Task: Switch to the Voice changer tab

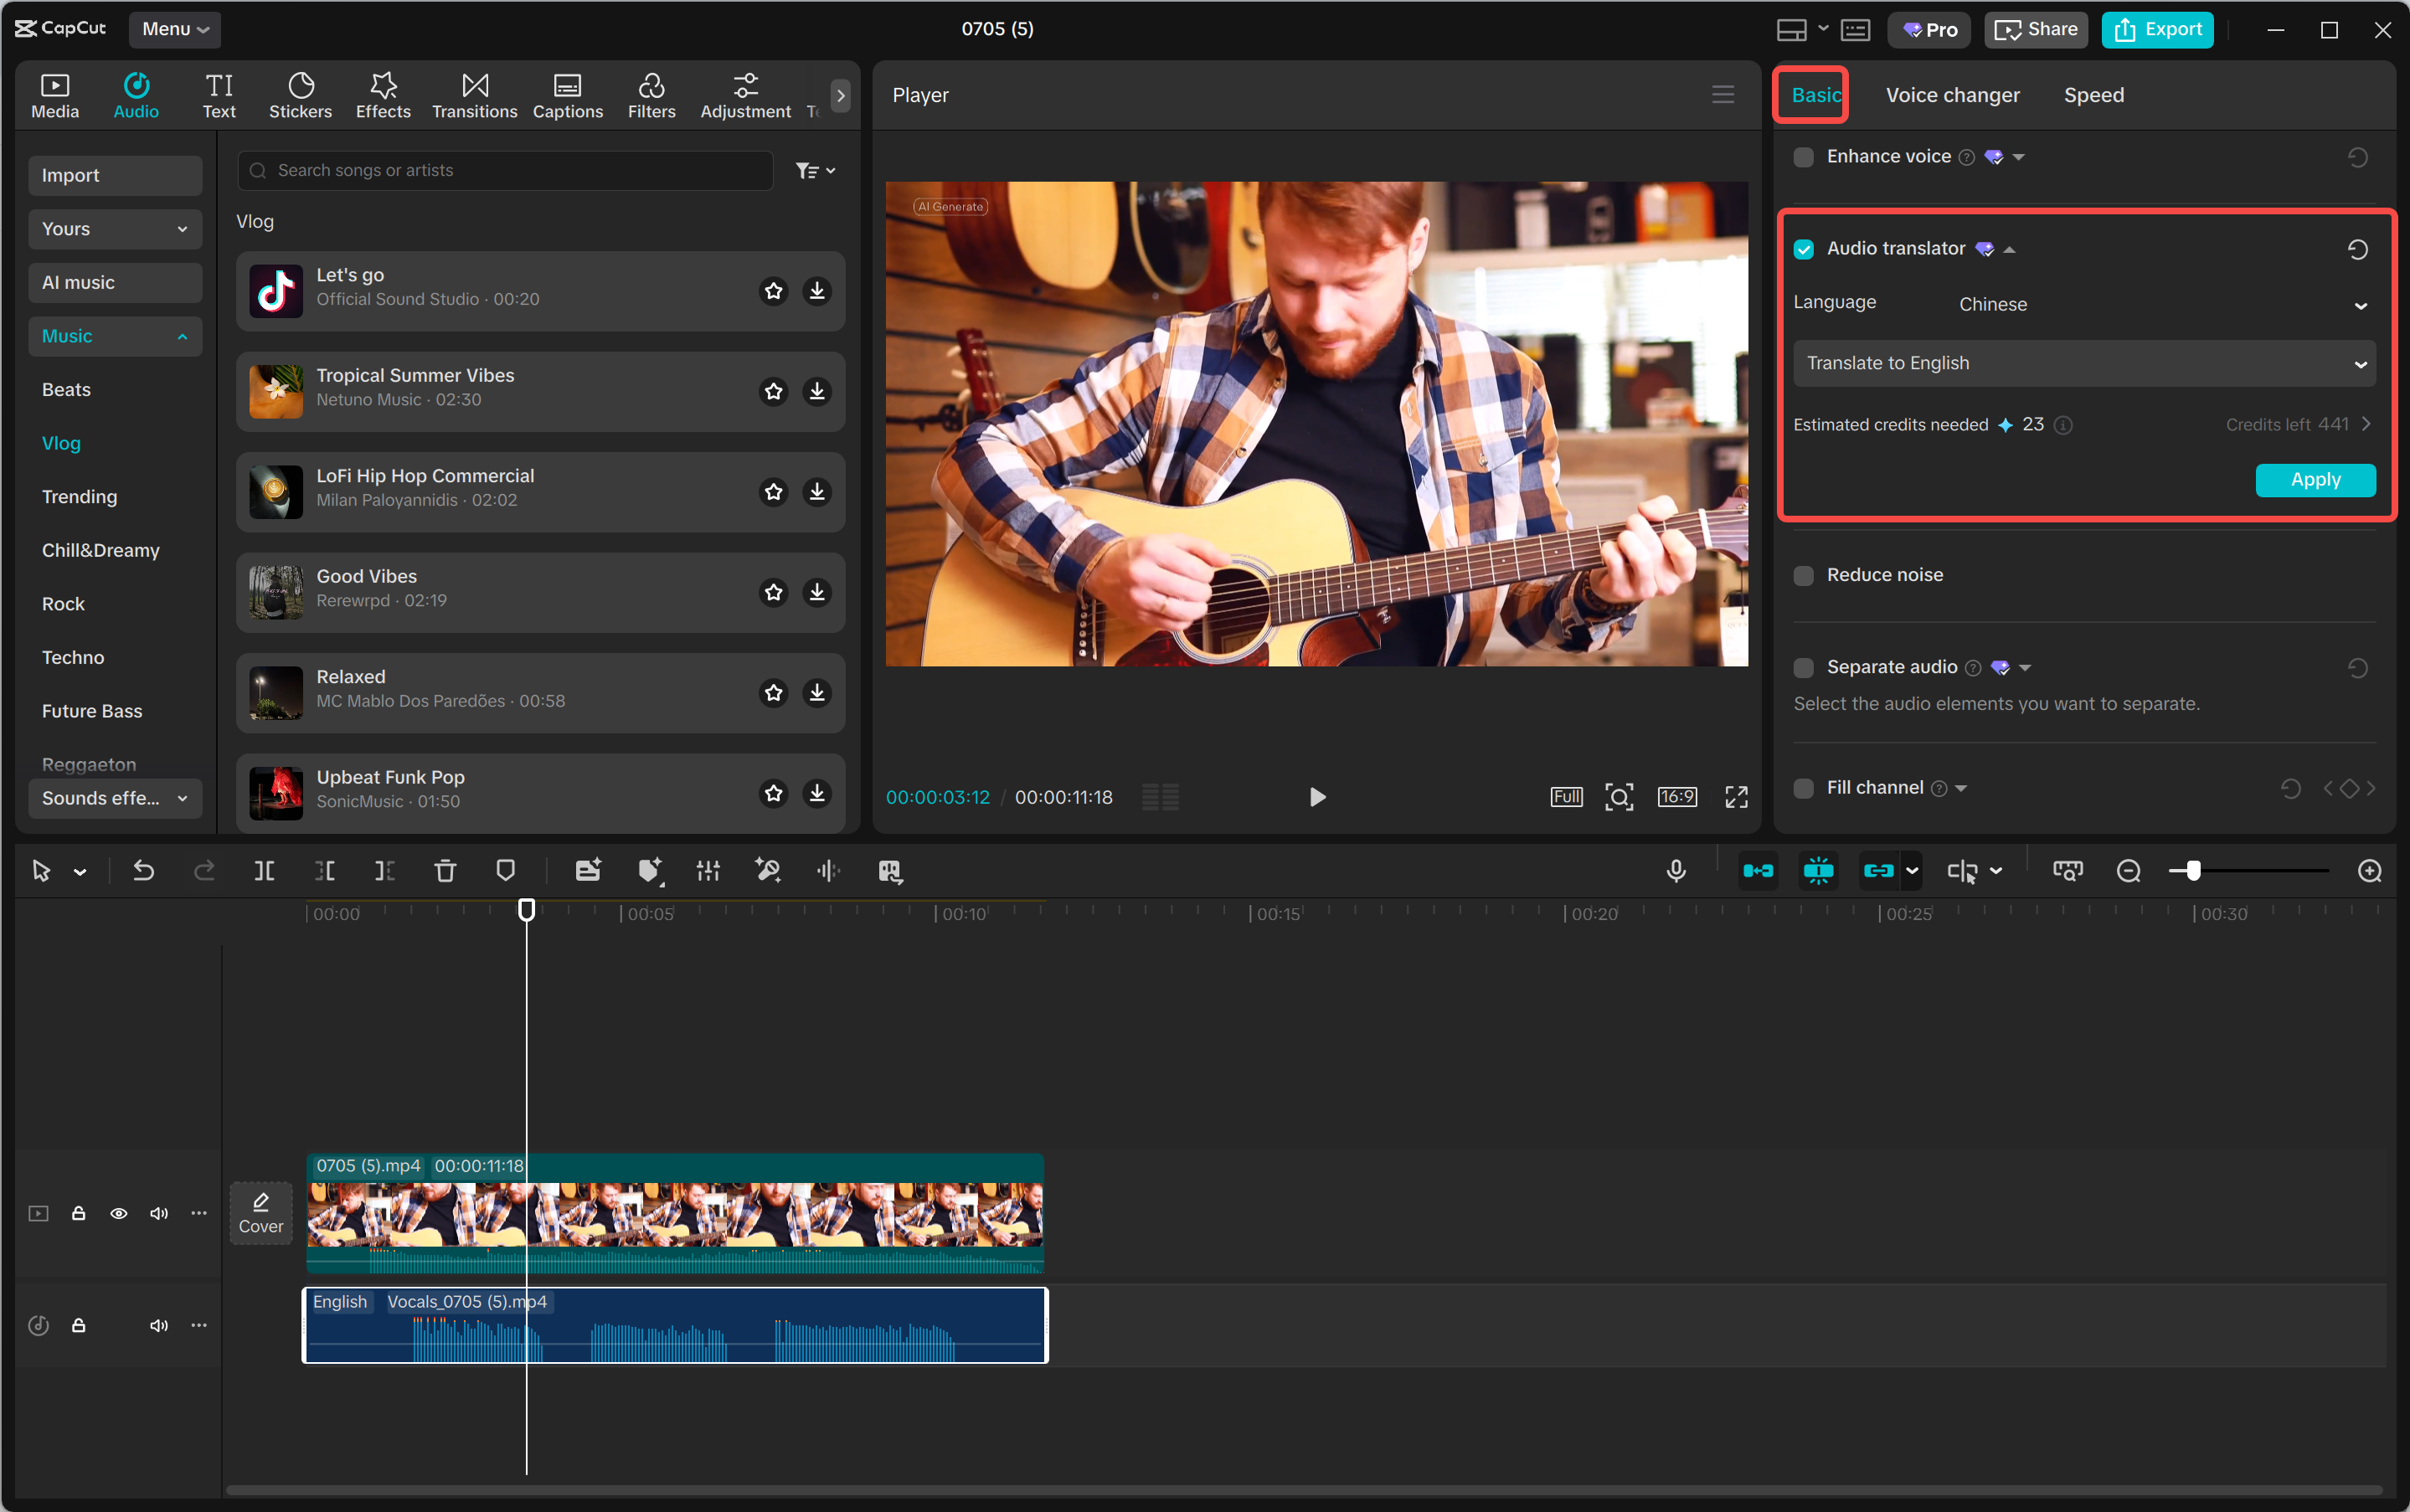Action: pos(1952,95)
